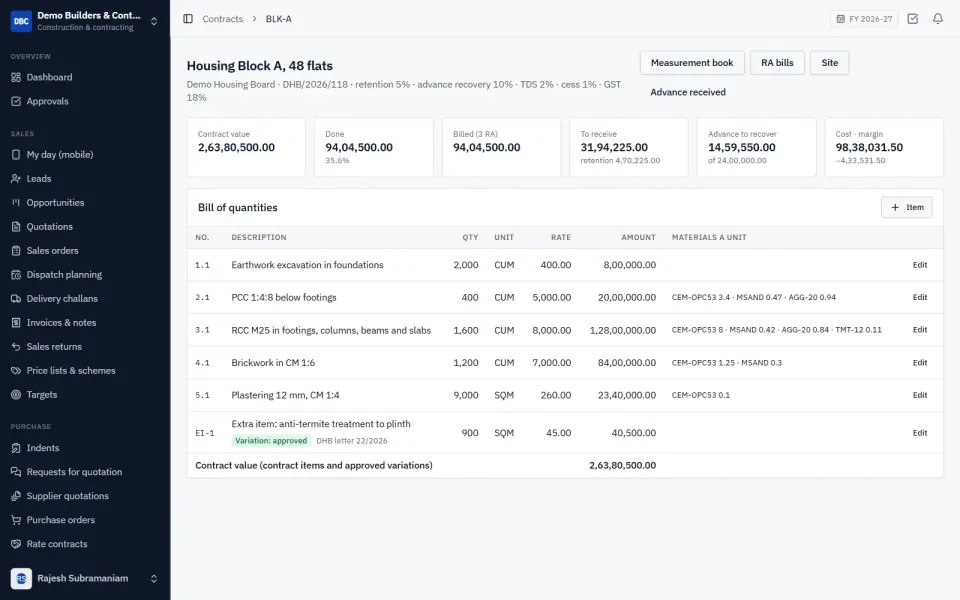Viewport: 960px width, 600px height.
Task: Click the Housing Block A, 48 flats title
Action: pyautogui.click(x=260, y=66)
